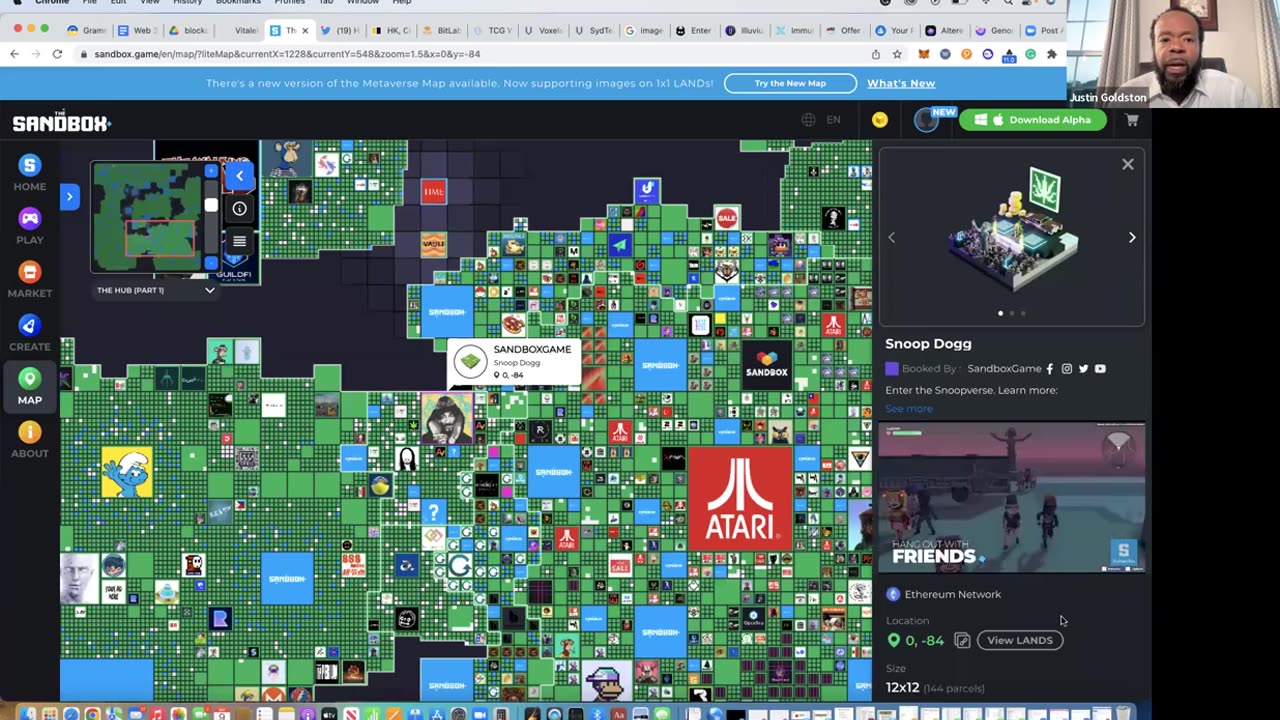
Task: Bookmark page with star icon
Action: click(x=897, y=54)
